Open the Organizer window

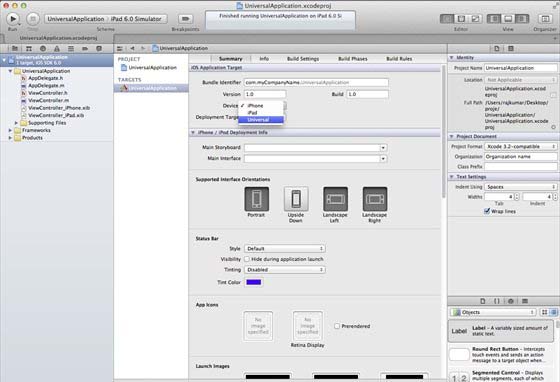pos(545,19)
